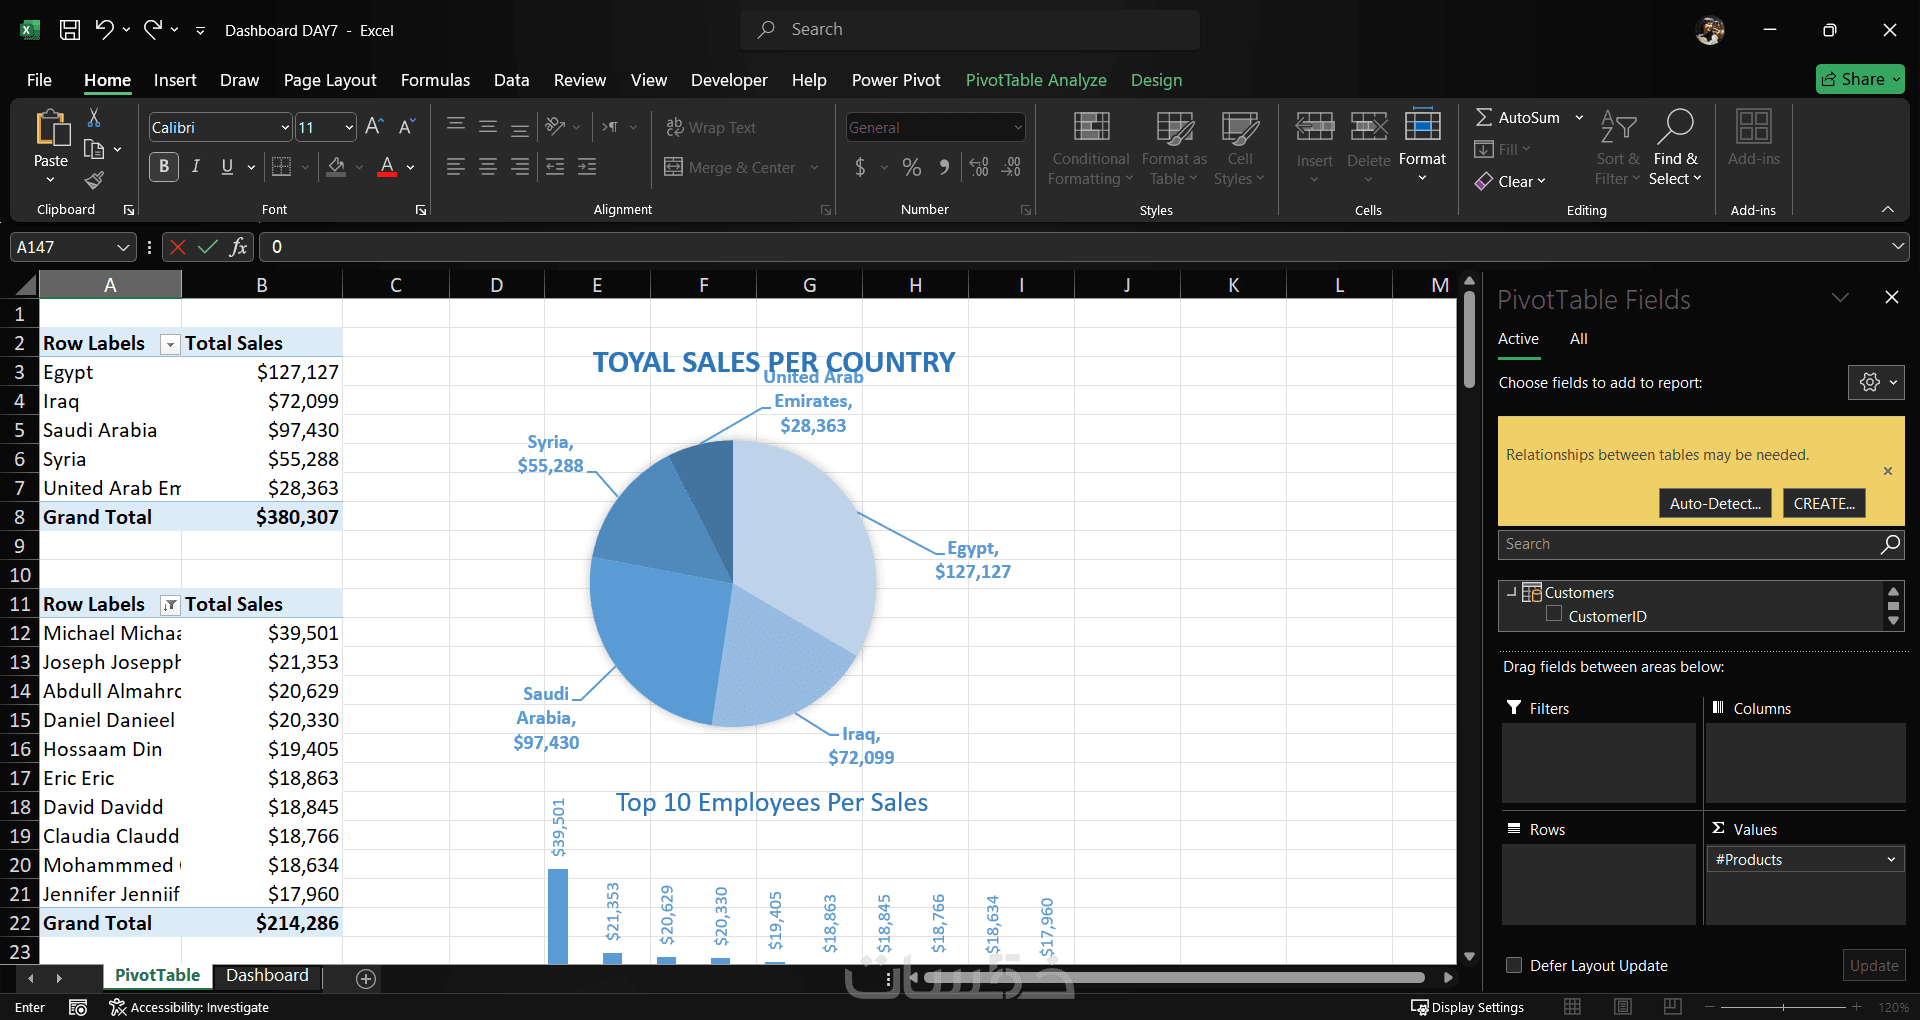
Task: Open the font name Calibri dropdown
Action: (284, 128)
